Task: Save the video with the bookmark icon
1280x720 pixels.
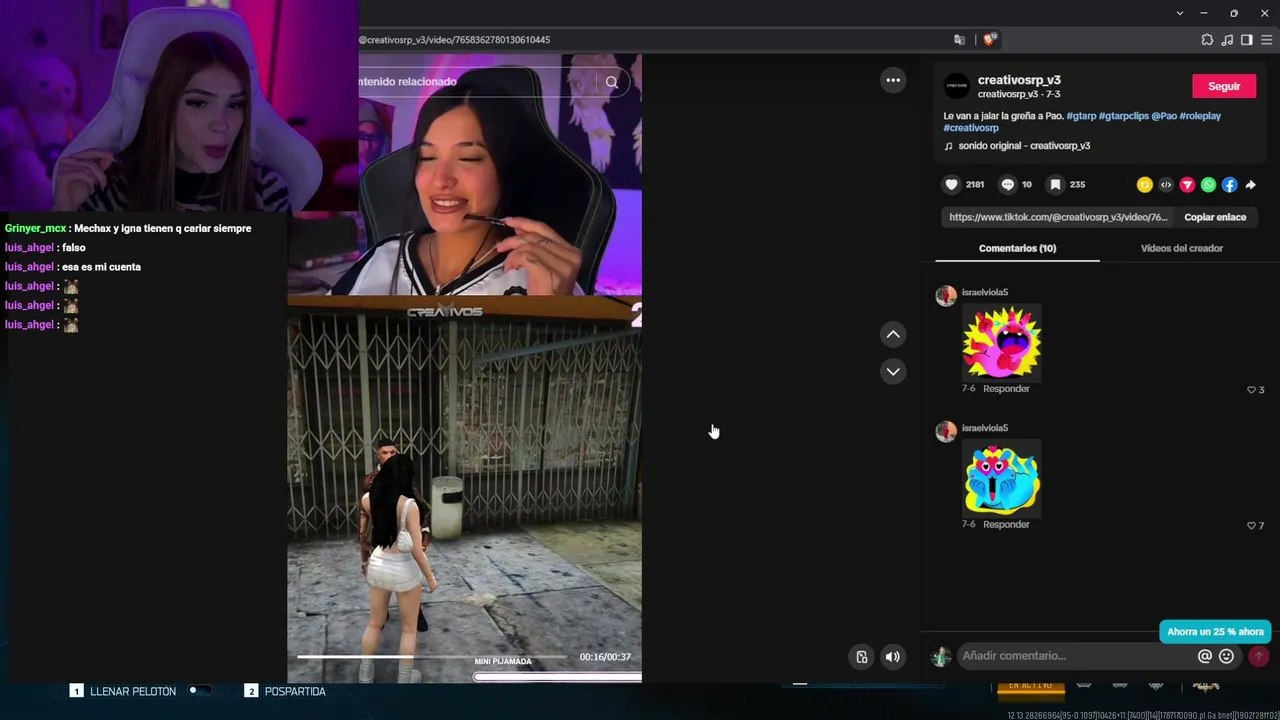Action: (x=1055, y=184)
